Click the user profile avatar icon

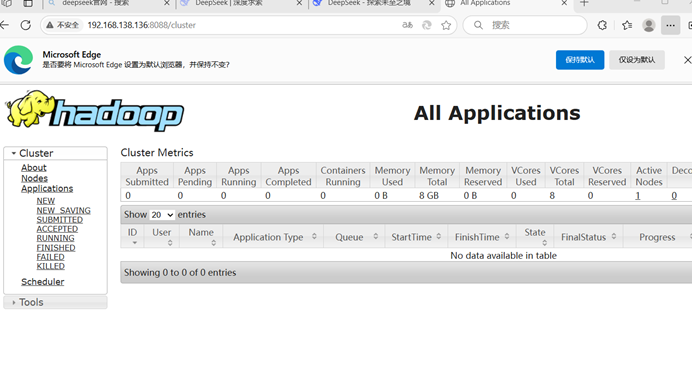click(x=648, y=25)
